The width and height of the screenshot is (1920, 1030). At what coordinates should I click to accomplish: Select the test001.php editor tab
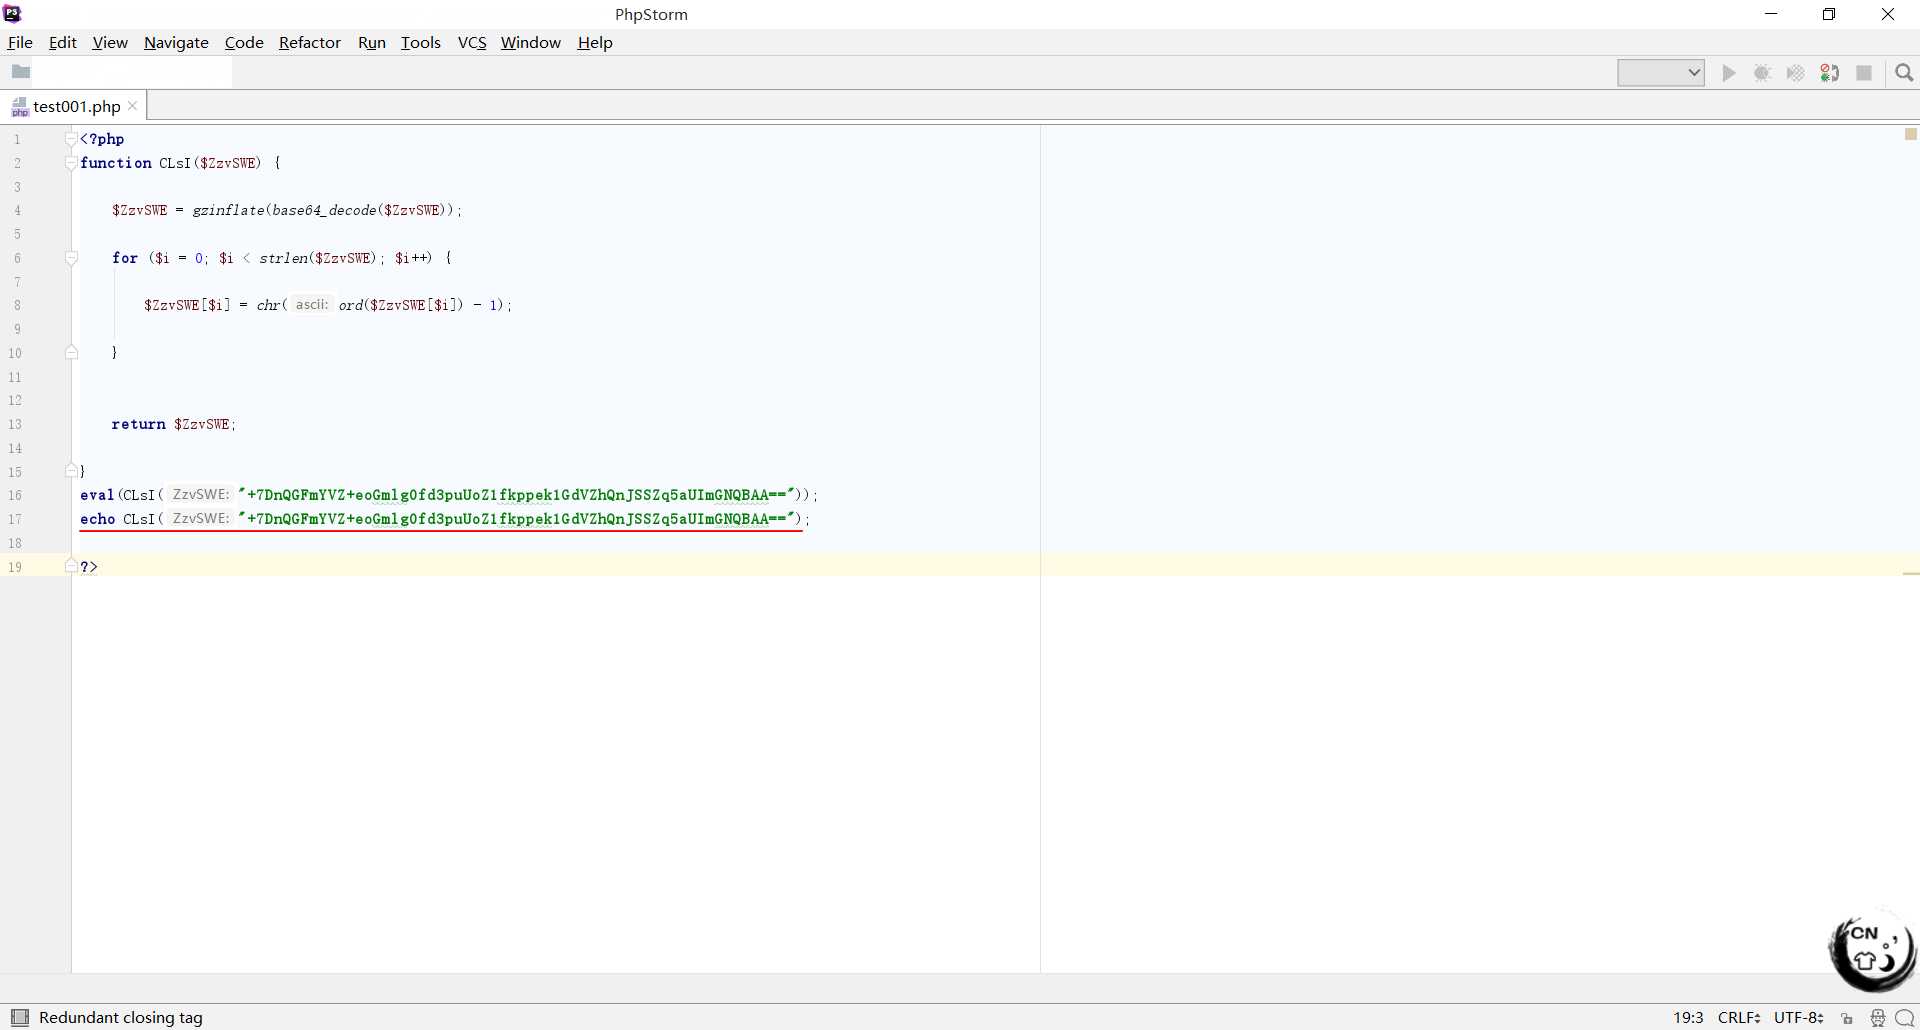pyautogui.click(x=76, y=106)
